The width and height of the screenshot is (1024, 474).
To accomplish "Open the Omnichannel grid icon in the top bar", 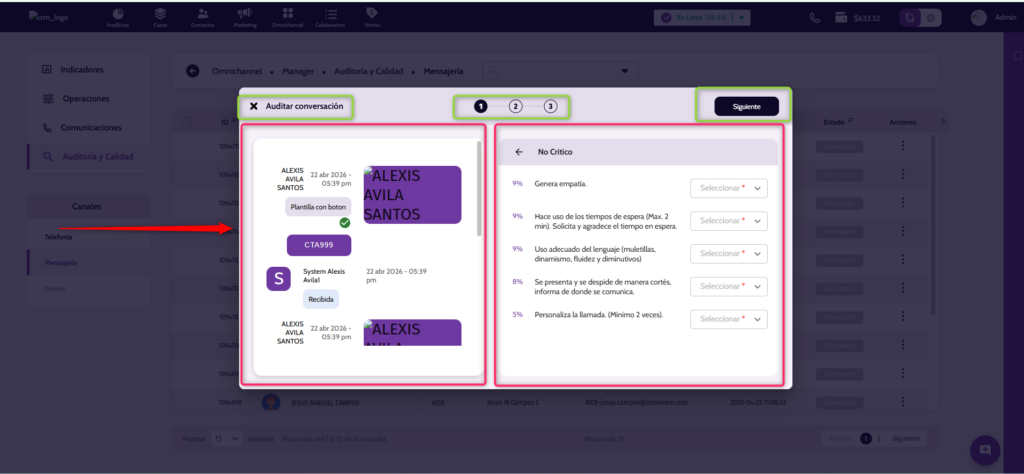I will [288, 17].
